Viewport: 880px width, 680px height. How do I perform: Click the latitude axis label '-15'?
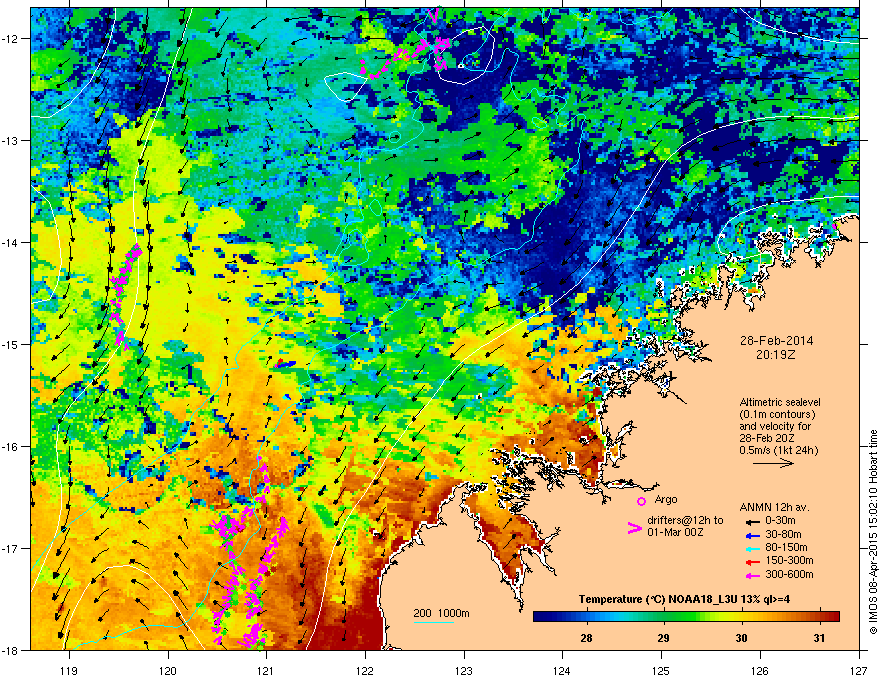tap(11, 344)
